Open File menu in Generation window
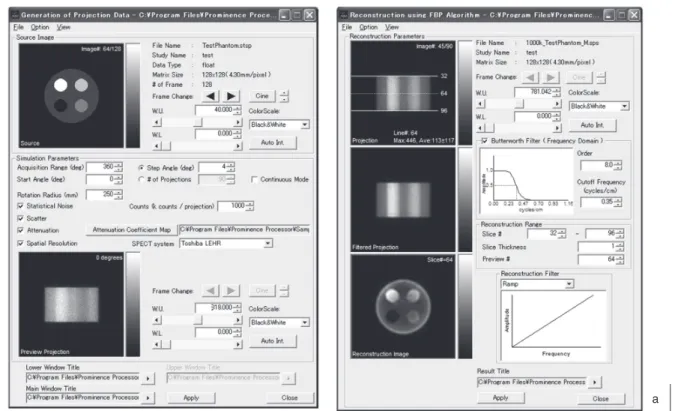 [19, 27]
